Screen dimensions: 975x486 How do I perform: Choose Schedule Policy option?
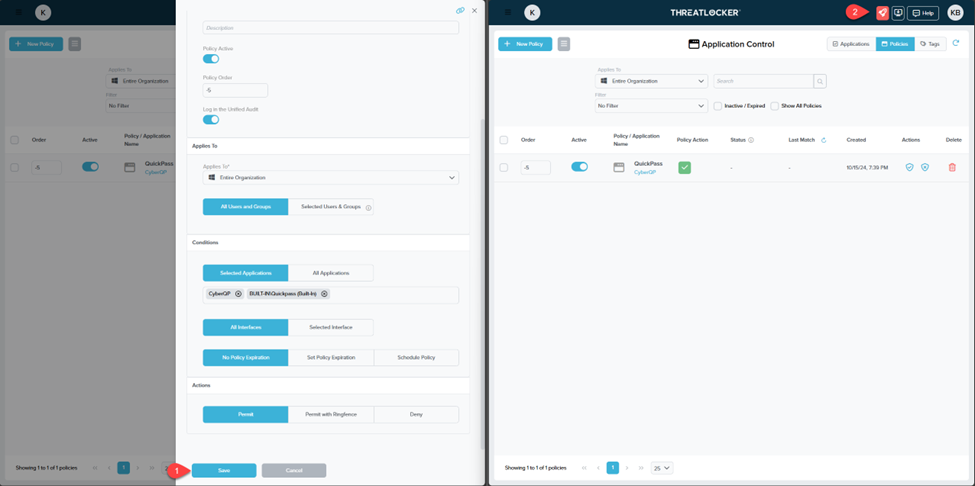point(416,357)
